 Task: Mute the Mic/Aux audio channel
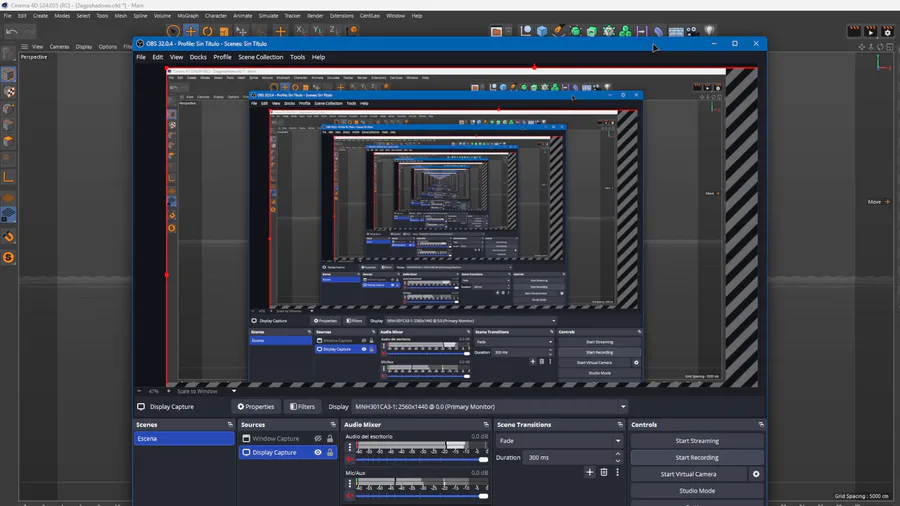[x=350, y=496]
